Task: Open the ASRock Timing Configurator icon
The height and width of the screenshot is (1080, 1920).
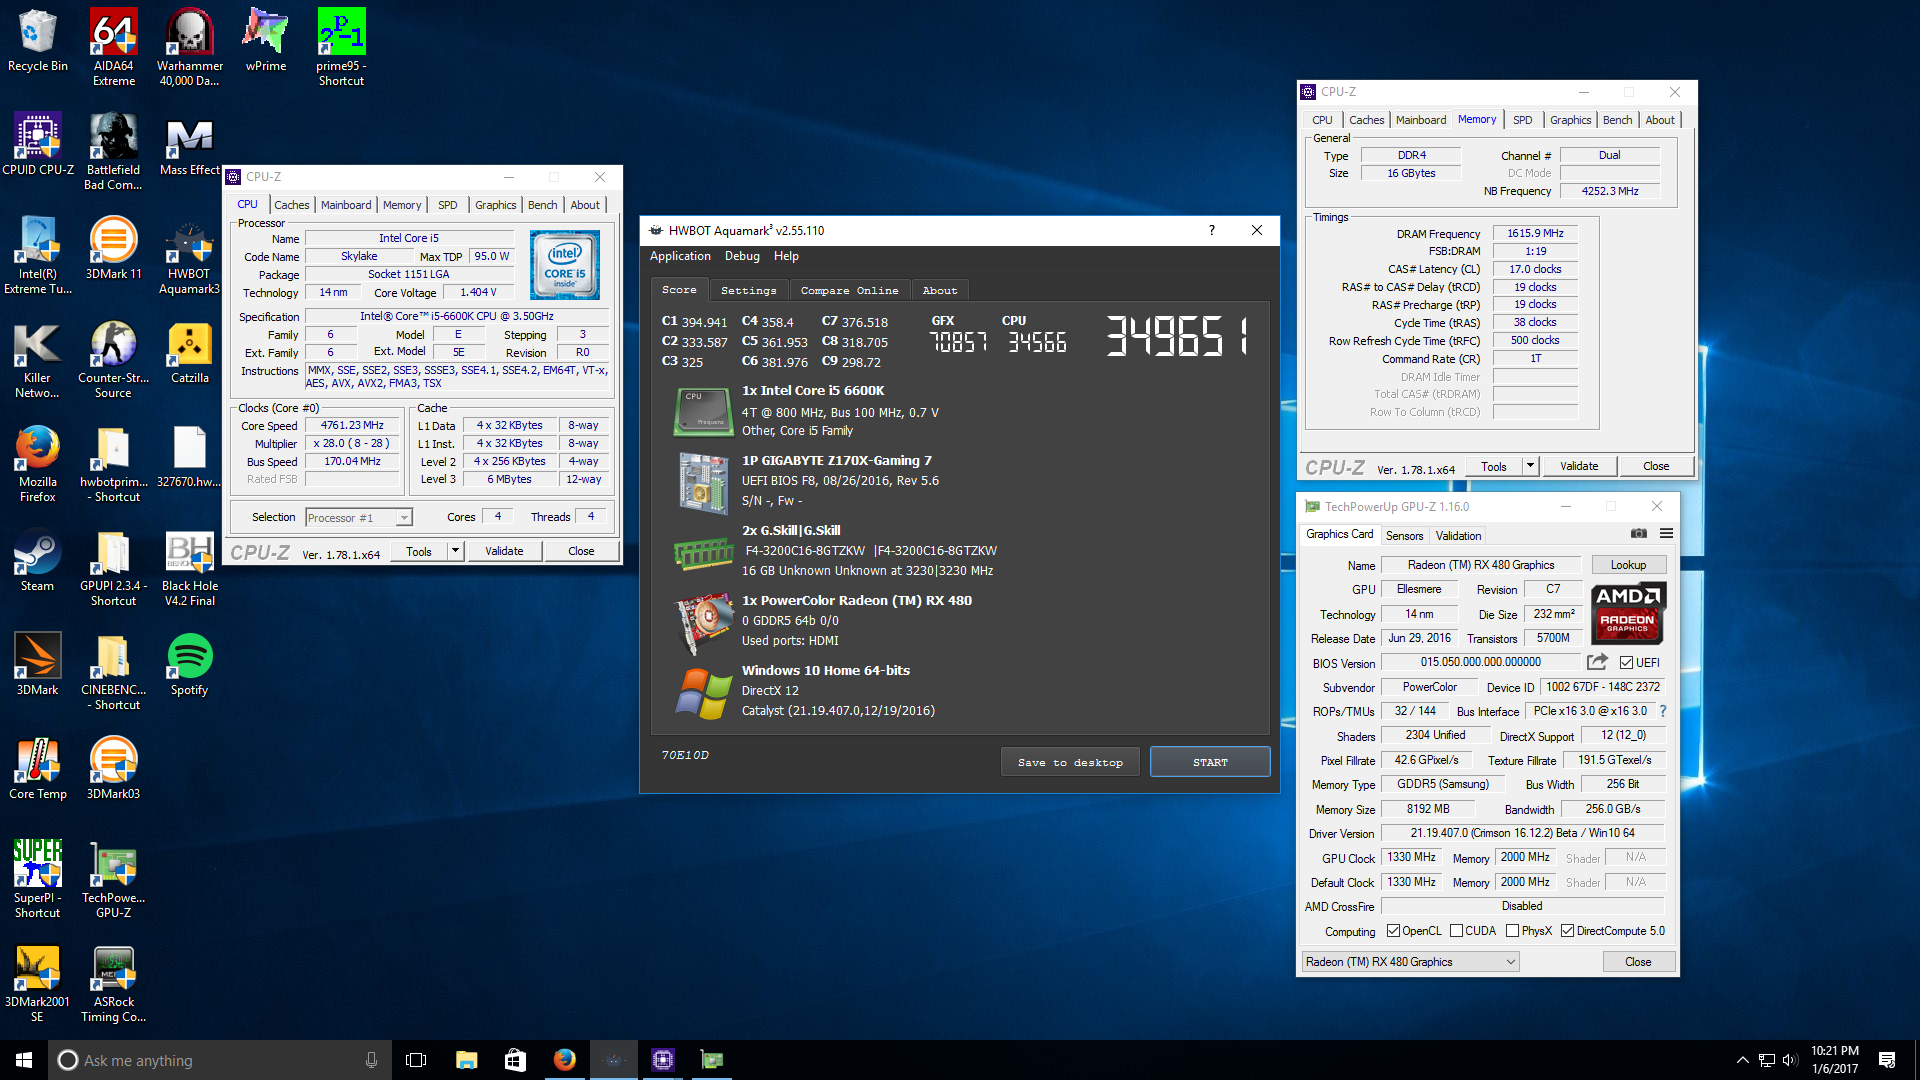Action: tap(114, 983)
